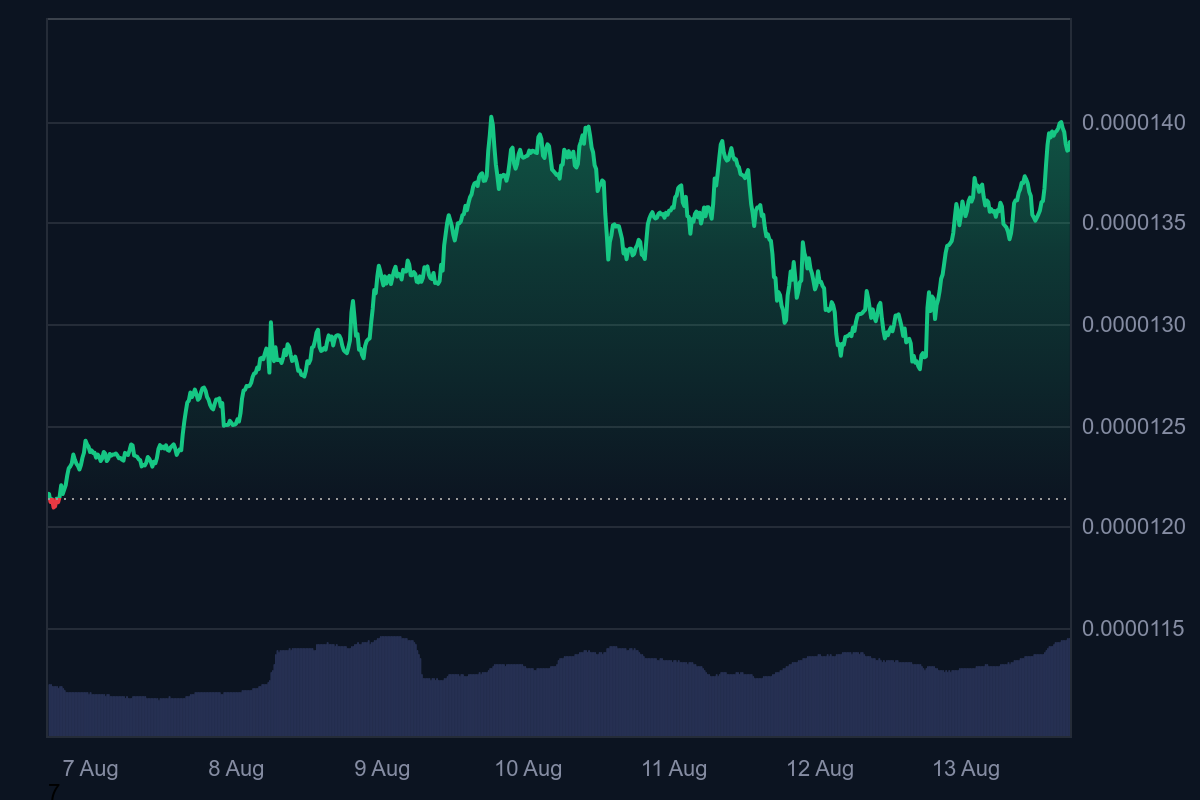Click the 11 Aug date label
Screen dimensions: 1200x800
point(674,769)
